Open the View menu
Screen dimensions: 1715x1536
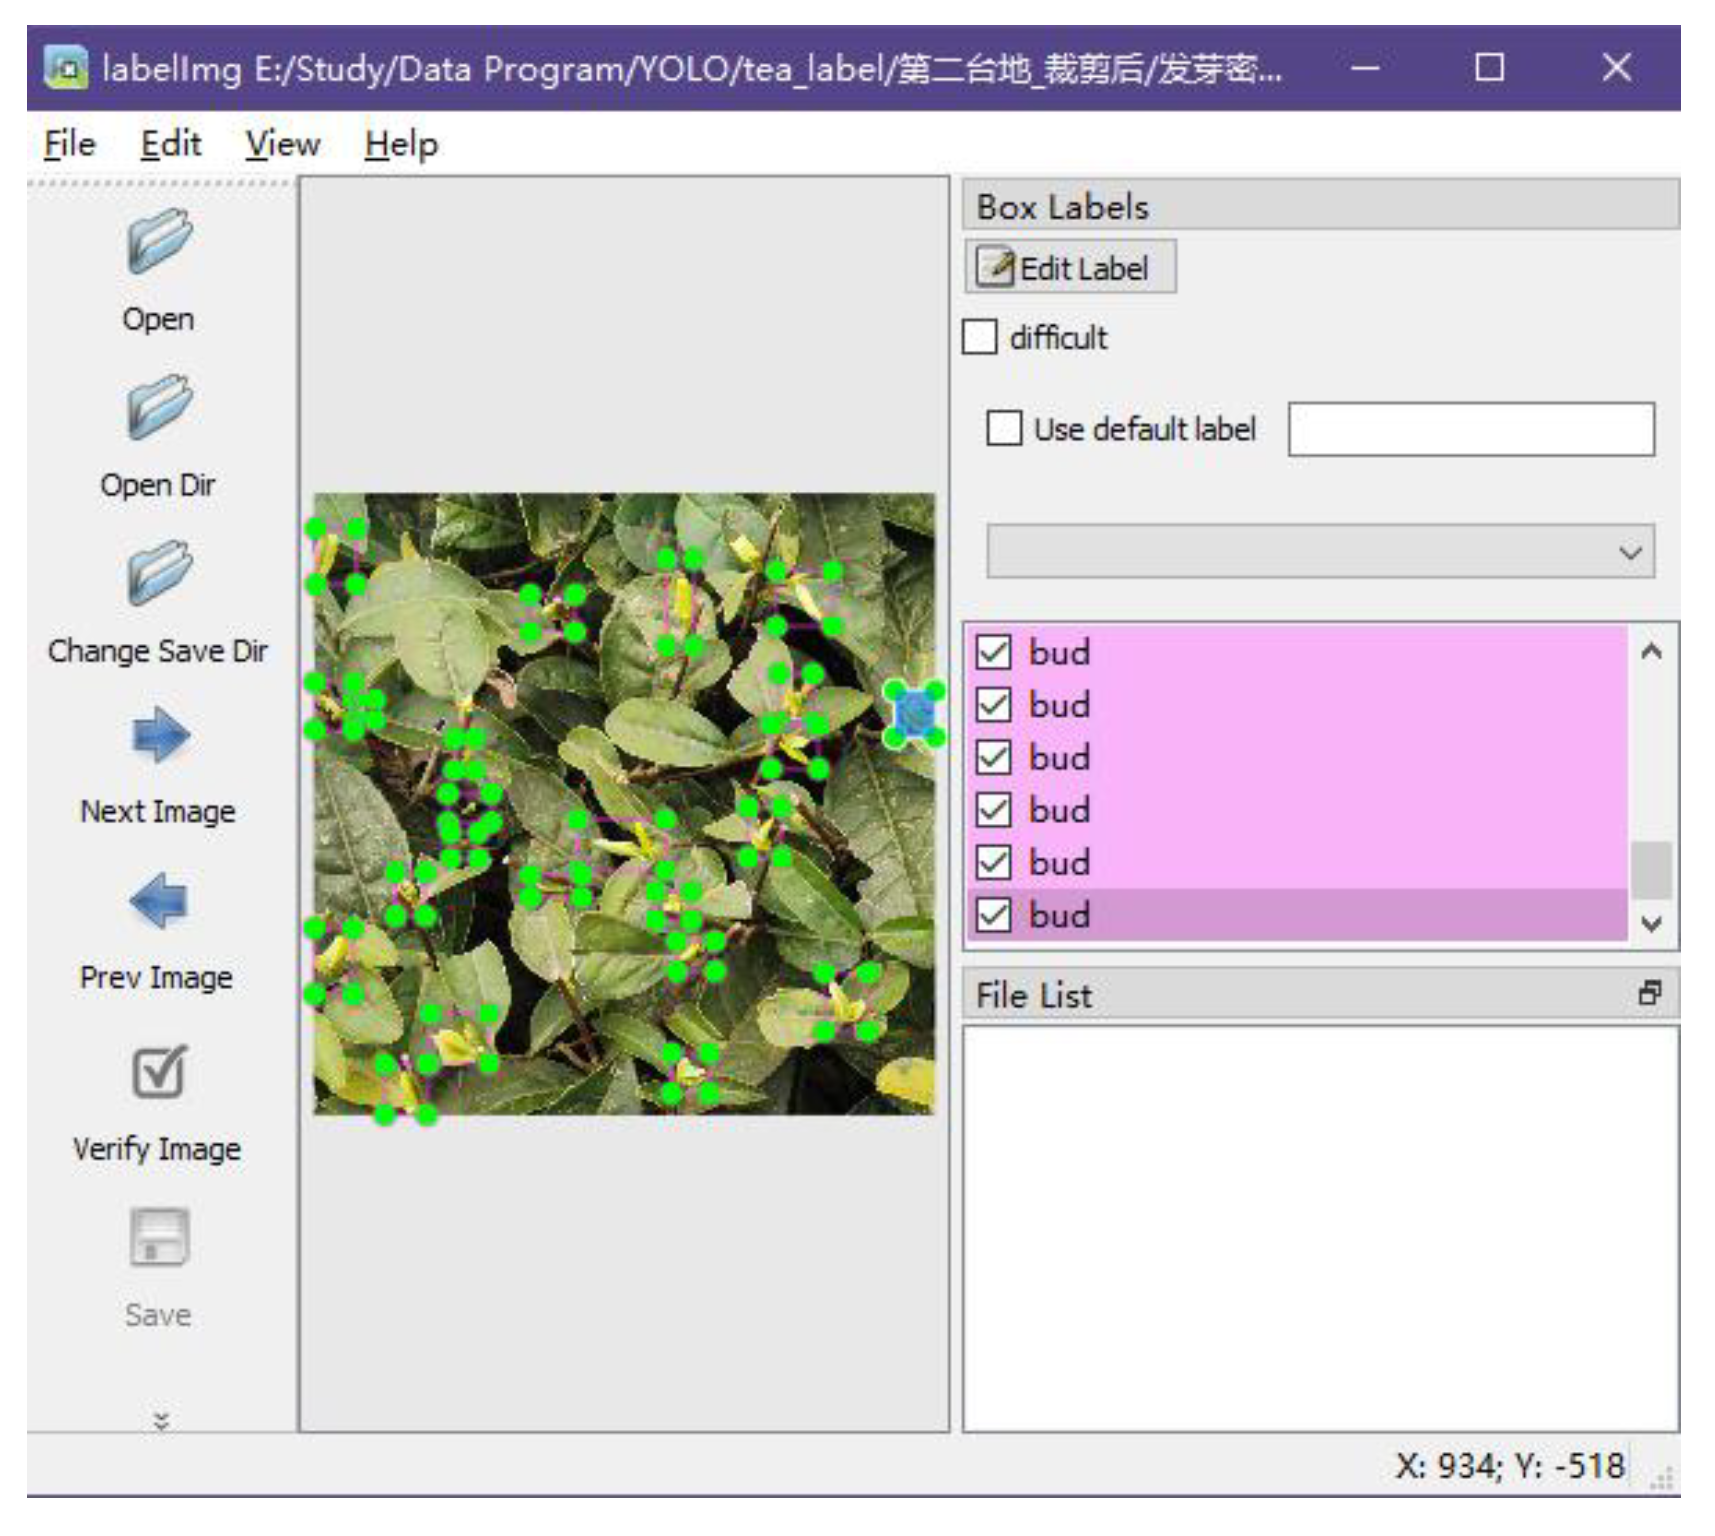(x=282, y=144)
